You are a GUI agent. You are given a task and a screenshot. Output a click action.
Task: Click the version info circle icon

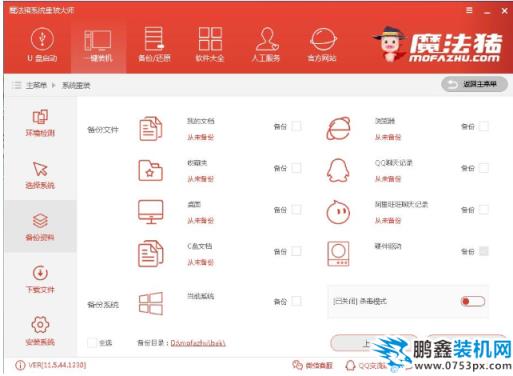pos(20,365)
